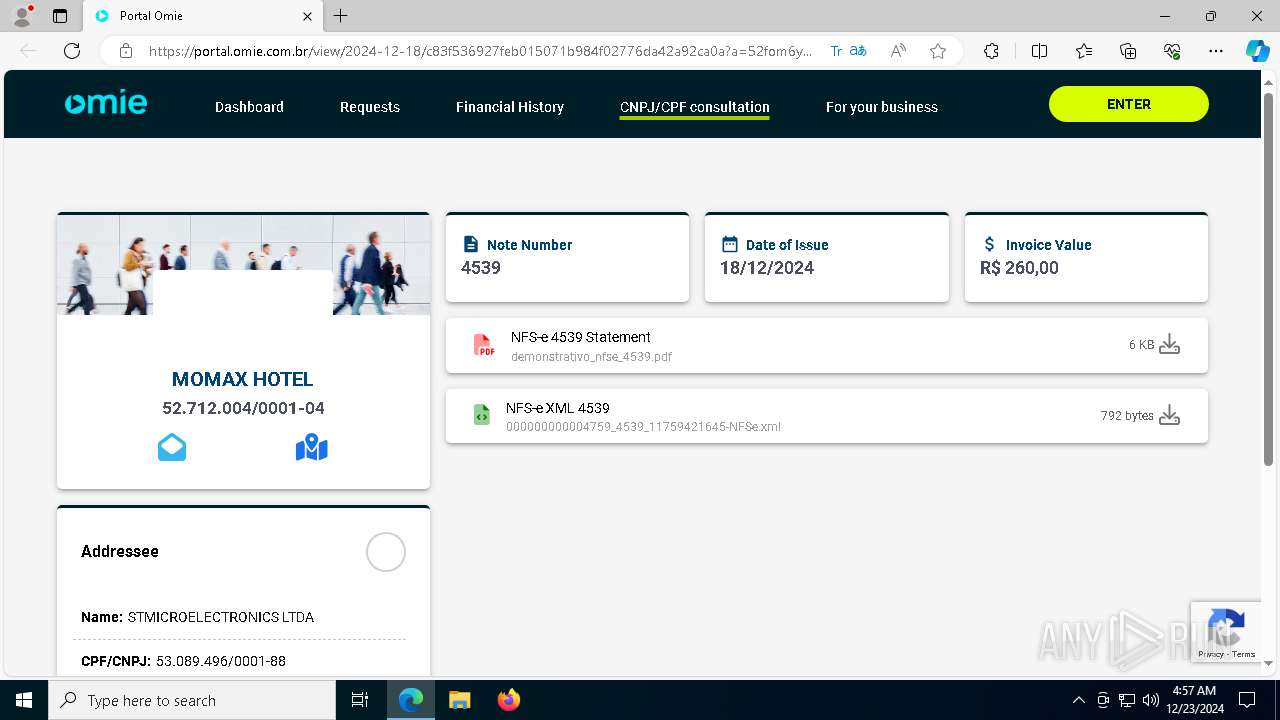
Task: Click the Addressee circular avatar placeholder
Action: 386,552
